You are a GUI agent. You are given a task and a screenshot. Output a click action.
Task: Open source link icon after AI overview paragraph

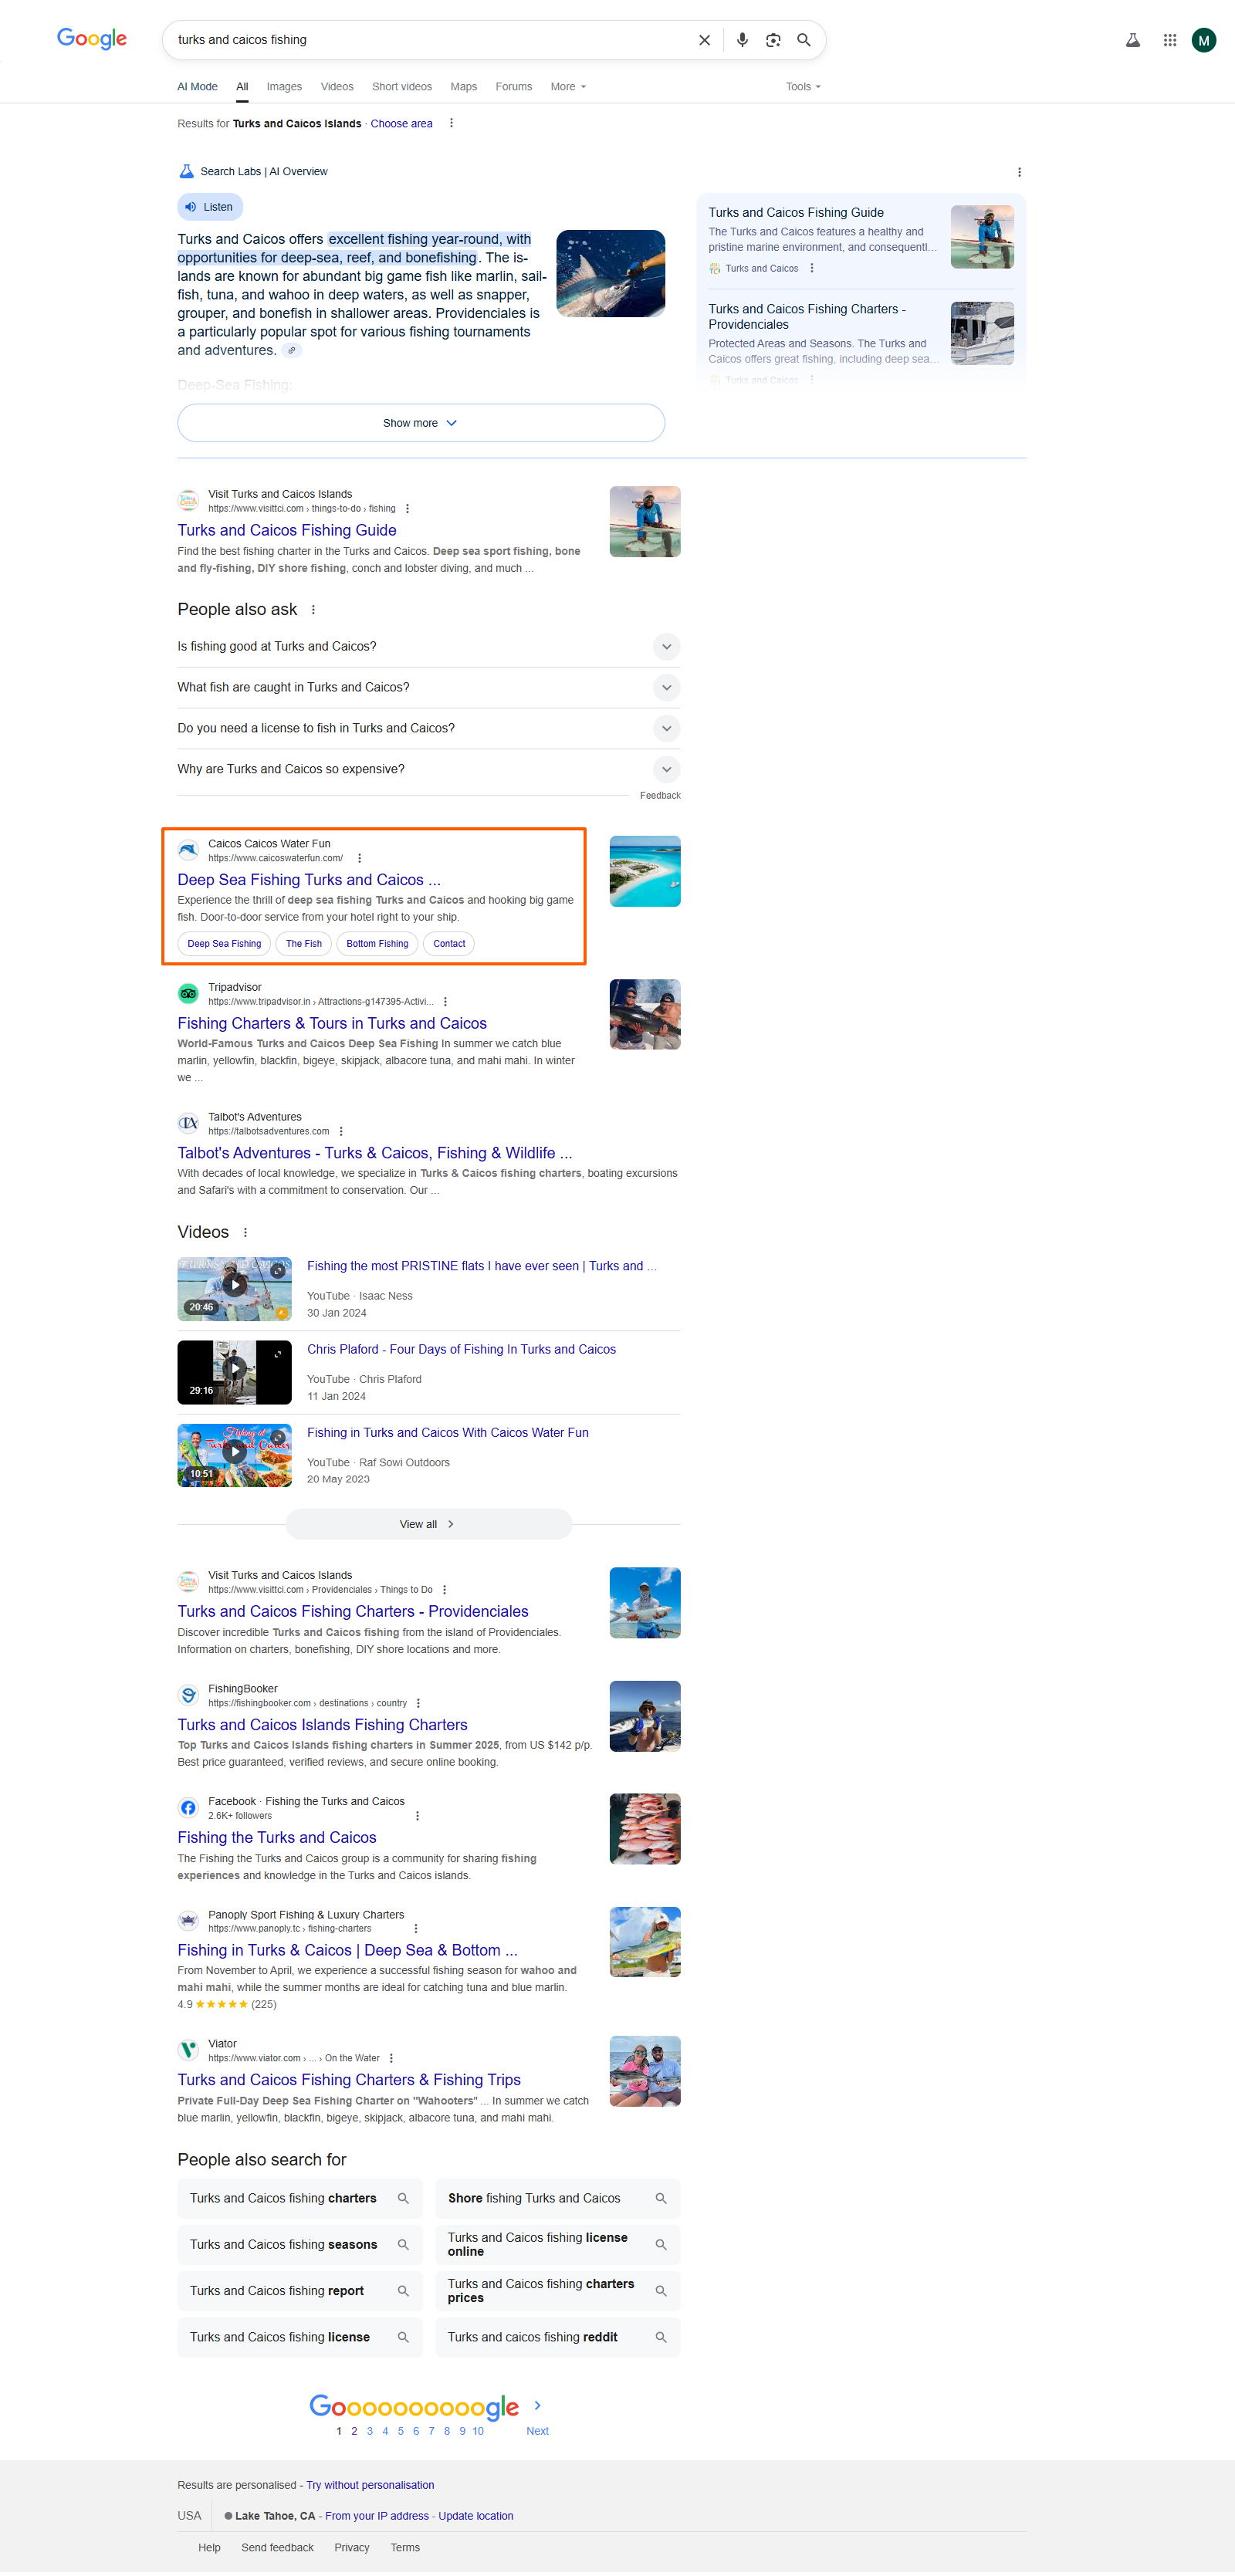coord(292,350)
